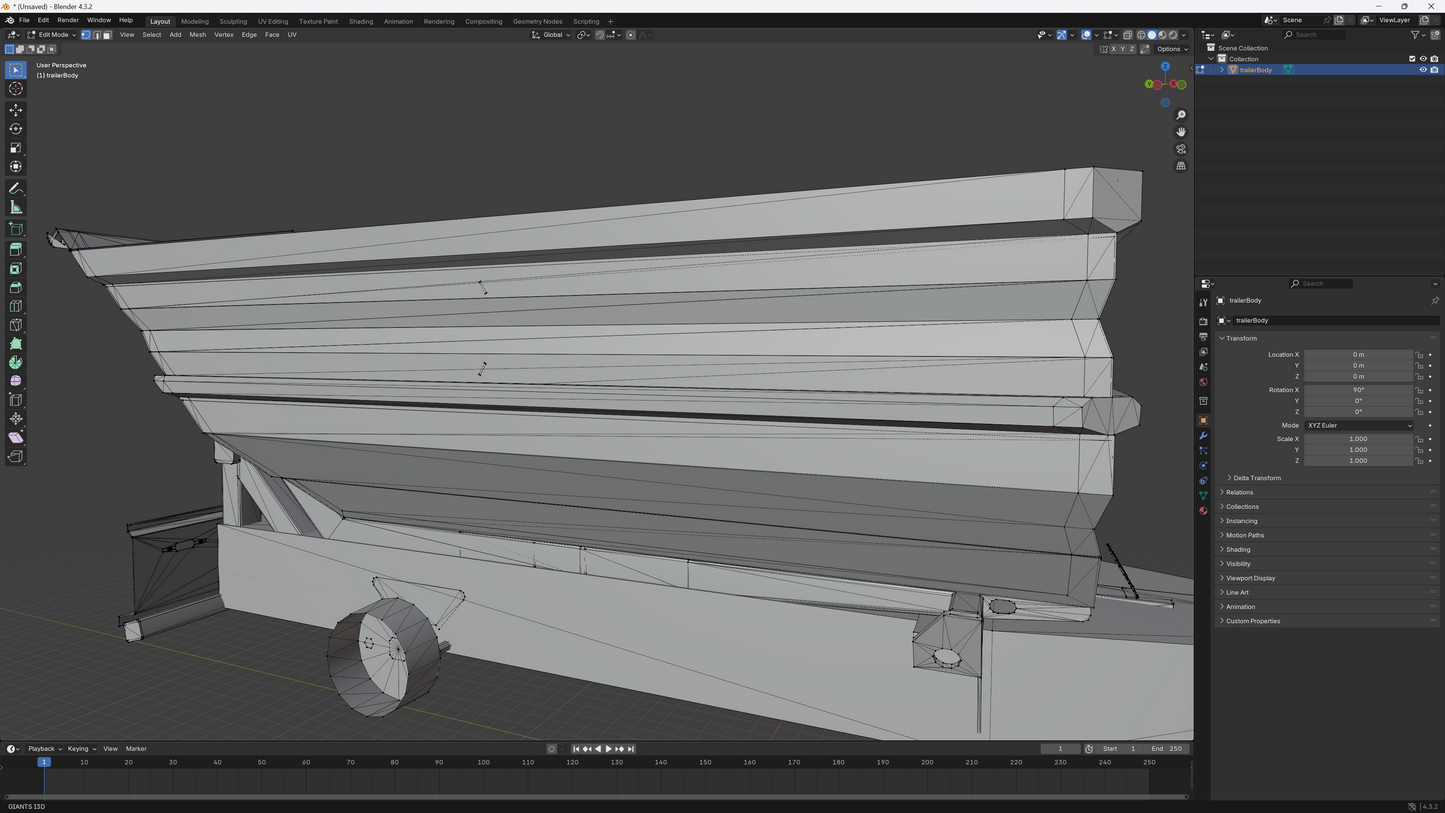Click the Zoom viewport magnifier icon

pyautogui.click(x=1181, y=115)
